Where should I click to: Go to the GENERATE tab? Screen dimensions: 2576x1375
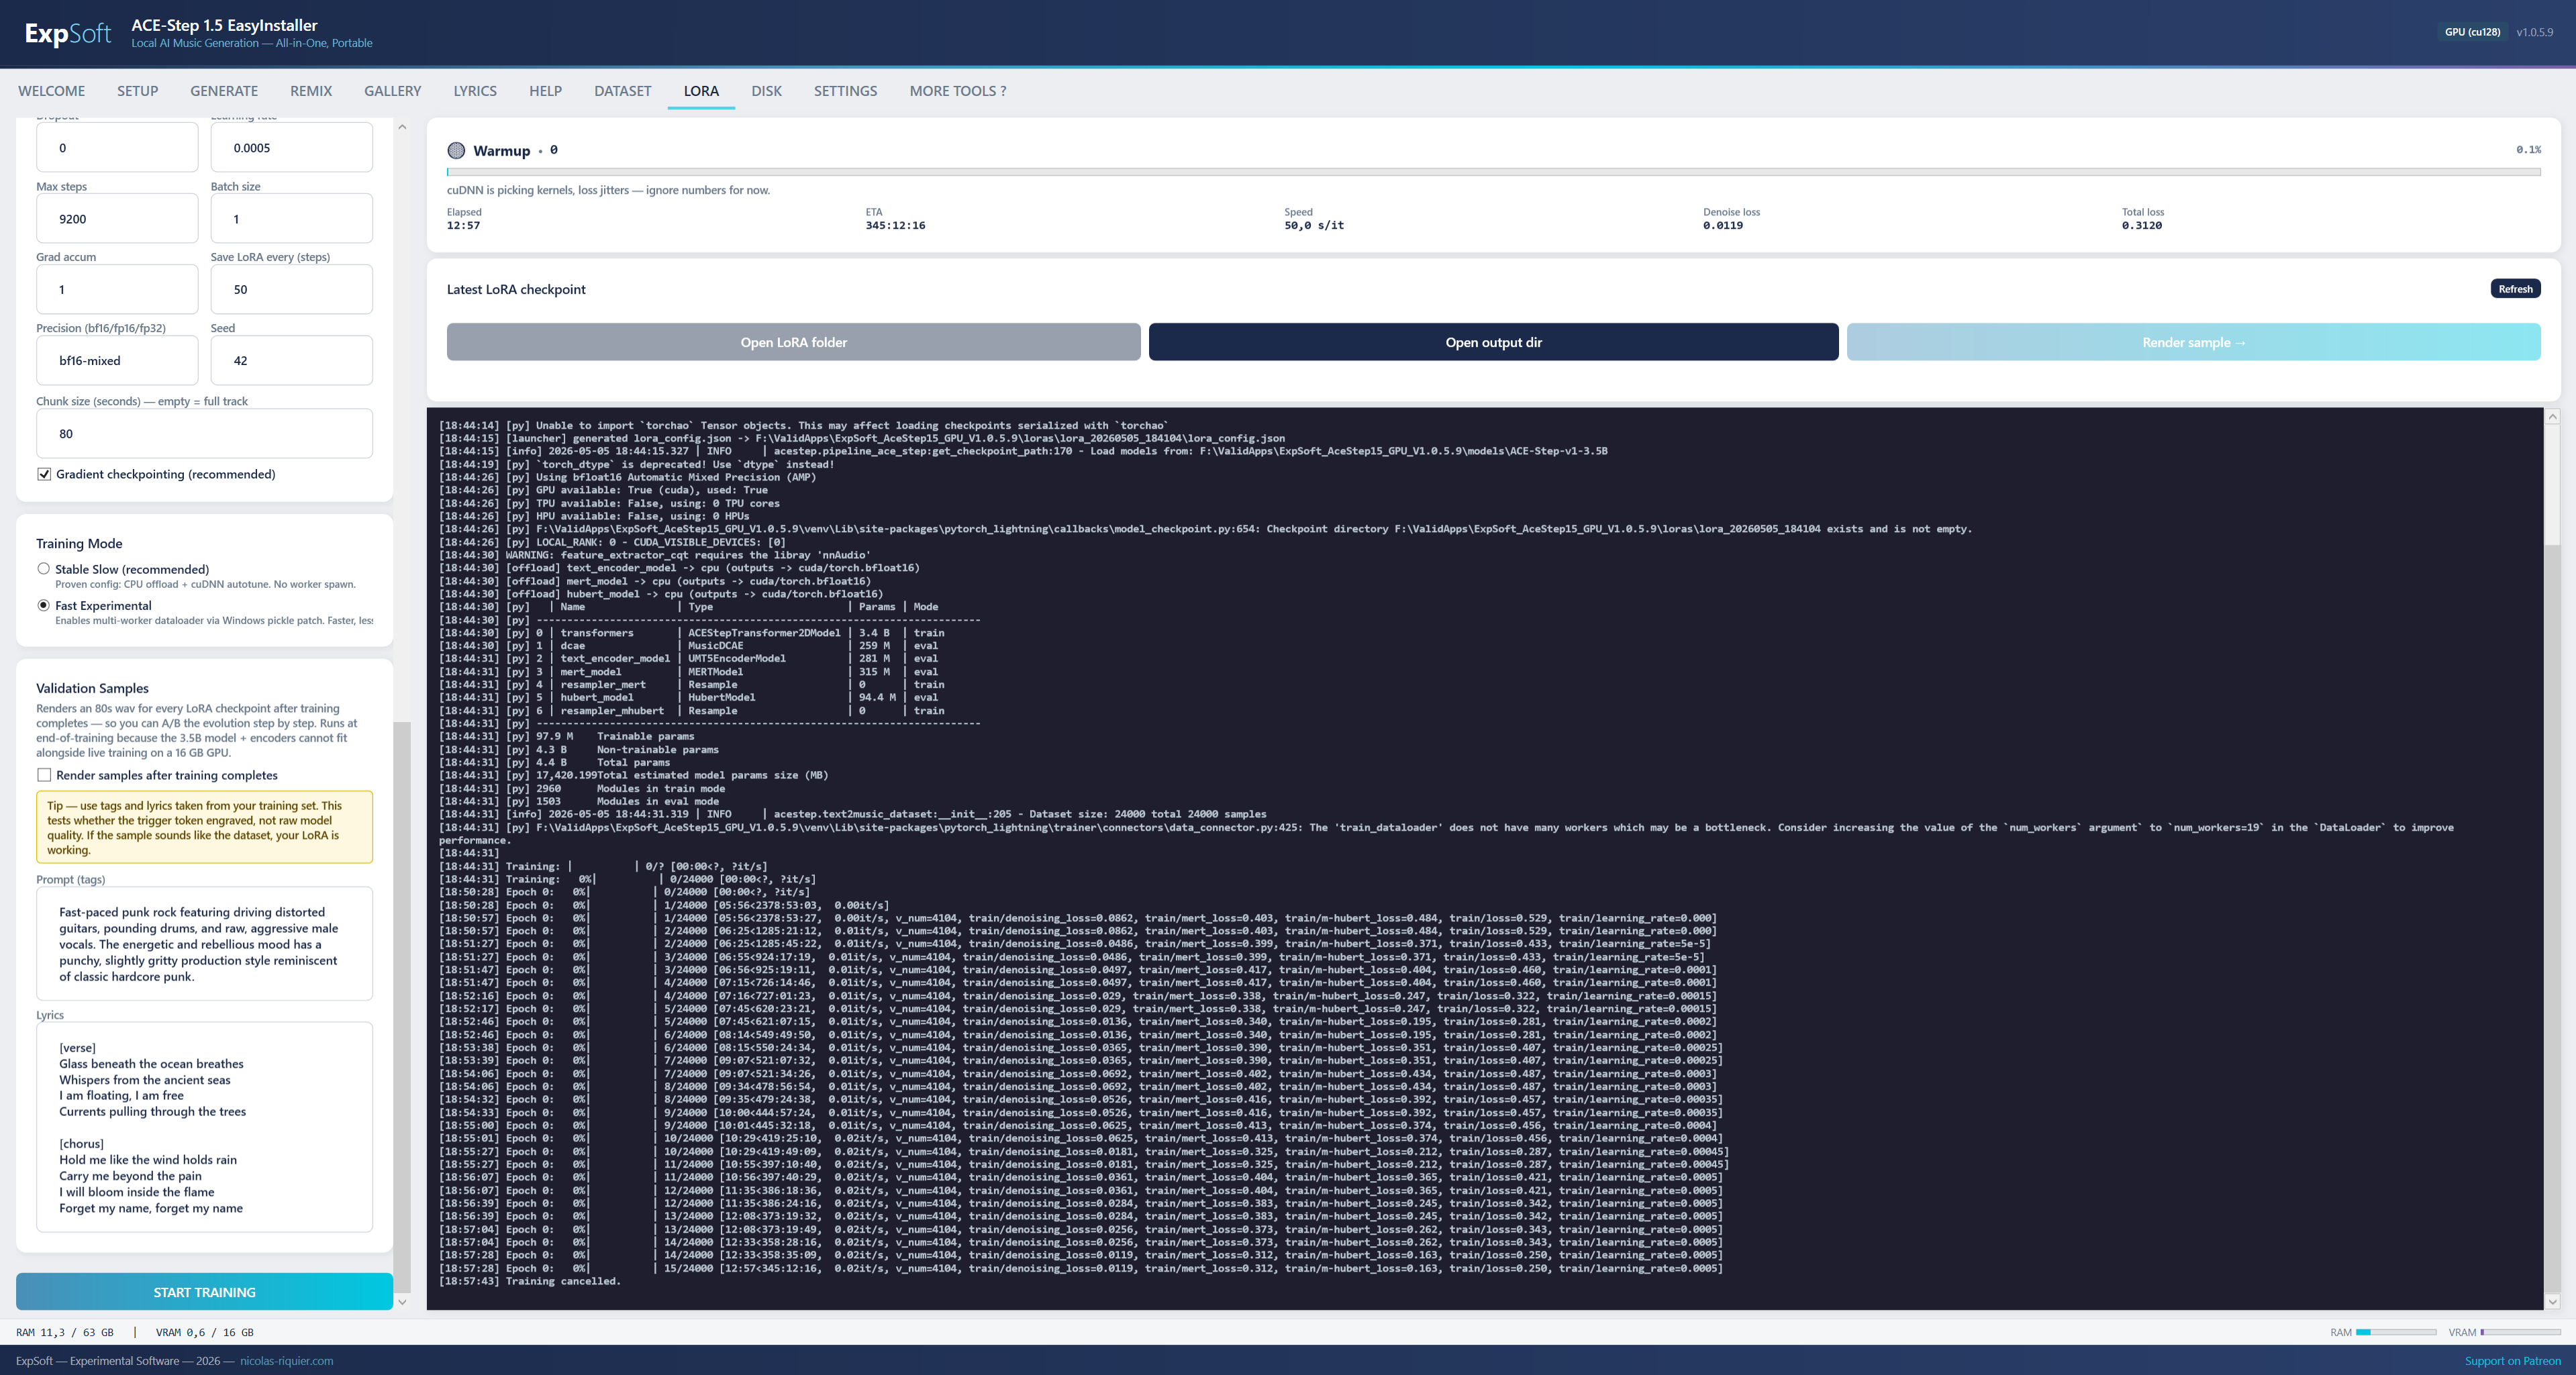coord(224,91)
